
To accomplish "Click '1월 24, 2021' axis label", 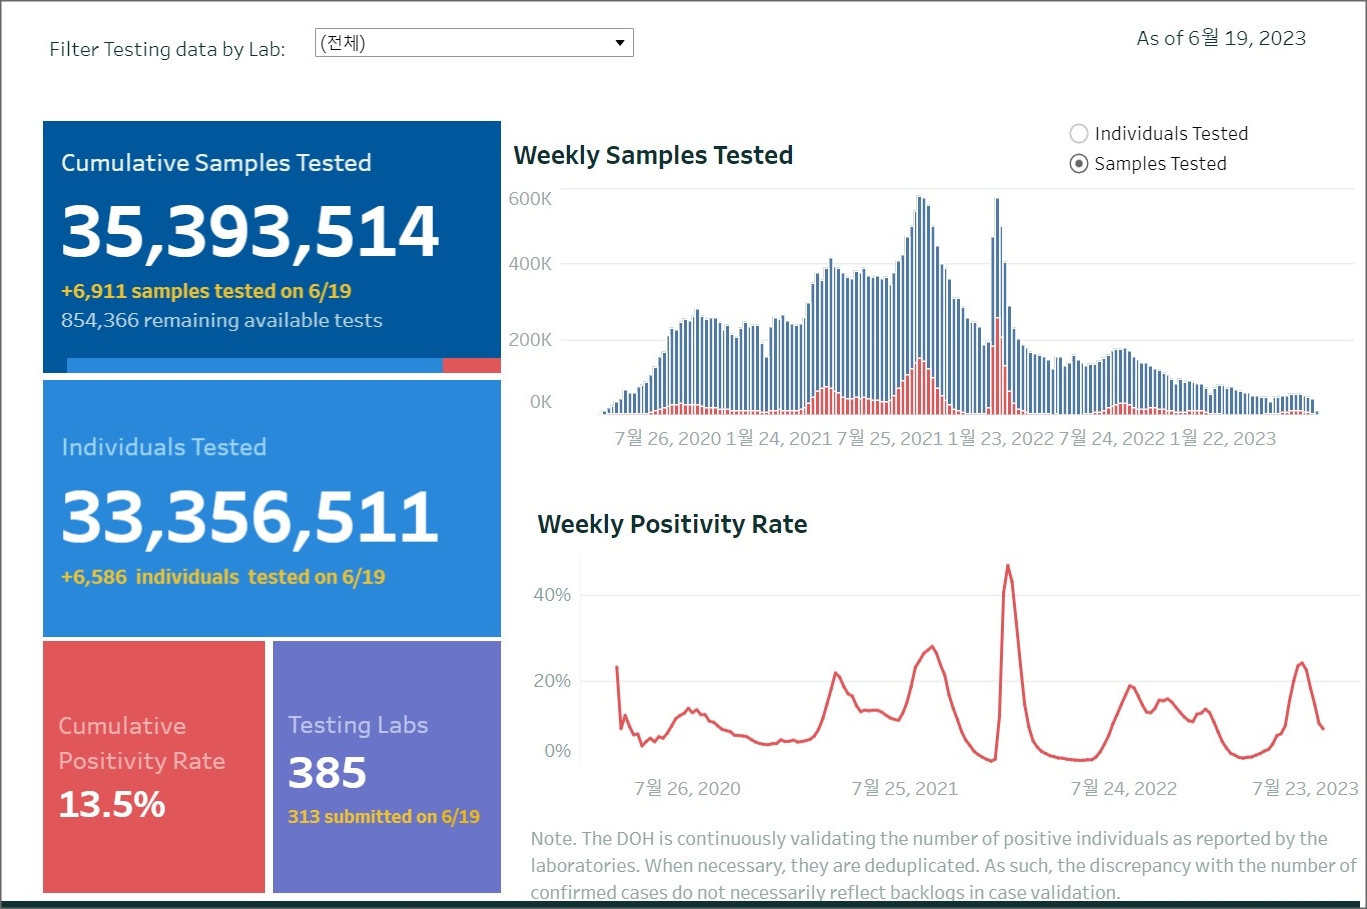I will pyautogui.click(x=779, y=438).
